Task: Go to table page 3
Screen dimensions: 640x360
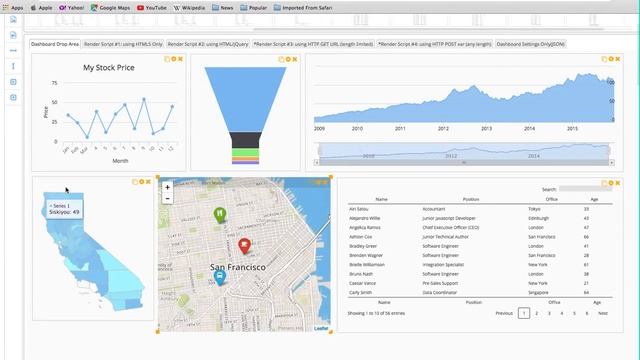Action: tap(549, 313)
